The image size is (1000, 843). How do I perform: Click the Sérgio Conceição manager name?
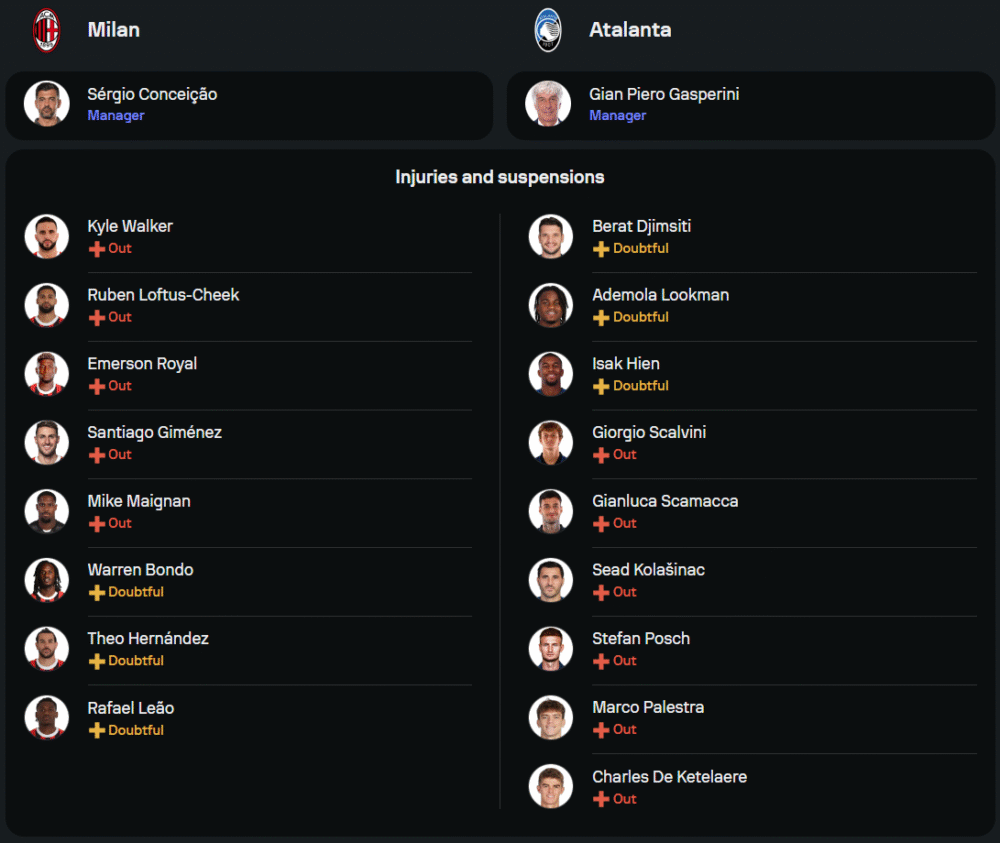click(x=152, y=94)
